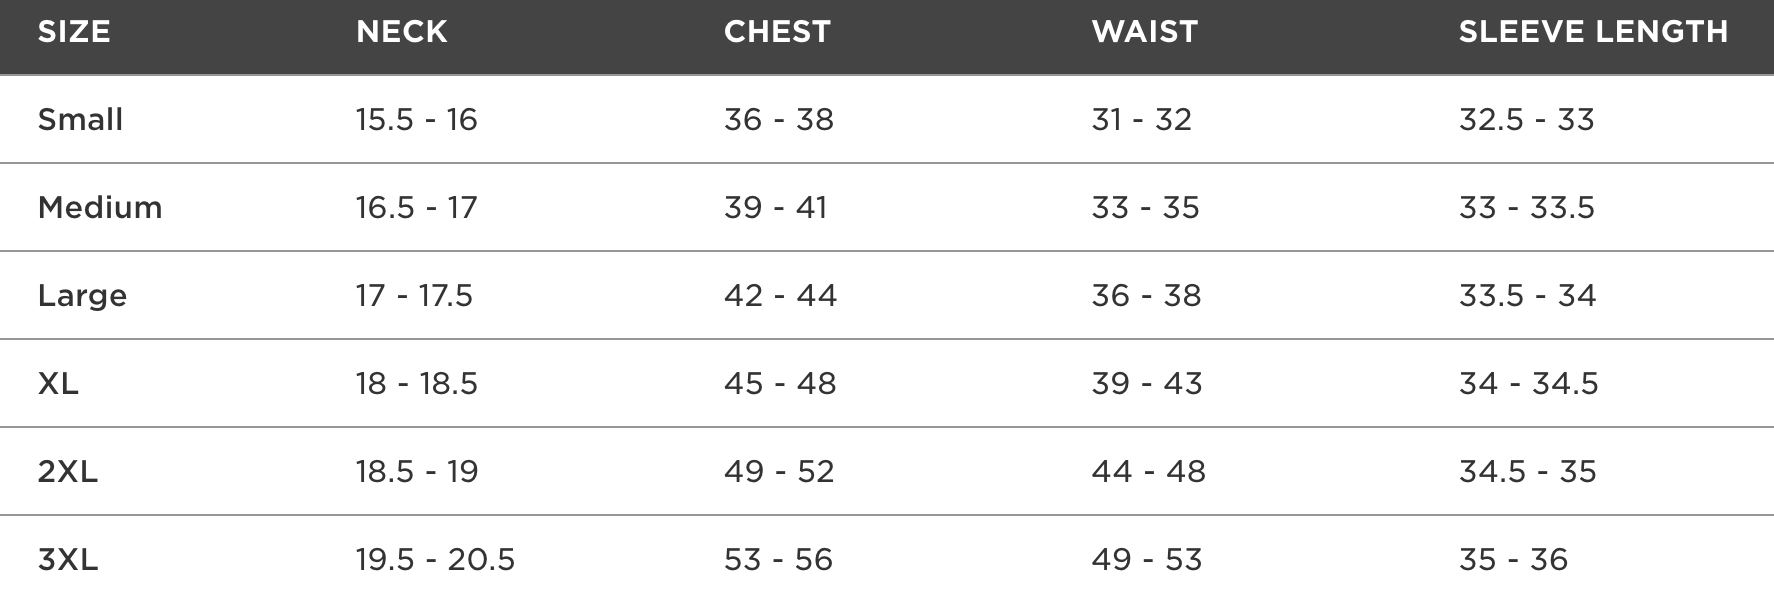Click the Small waist value 31 - 32
Screen dimensions: 1774x598
coord(1142,120)
